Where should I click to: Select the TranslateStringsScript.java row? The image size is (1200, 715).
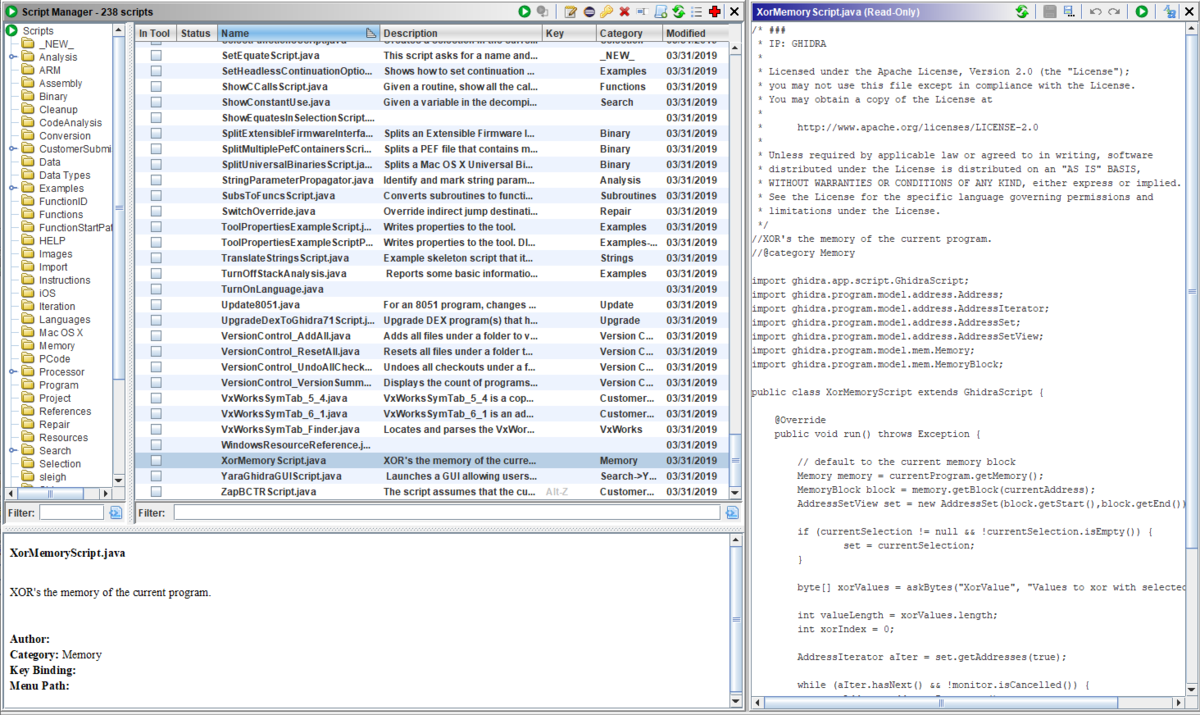point(432,258)
